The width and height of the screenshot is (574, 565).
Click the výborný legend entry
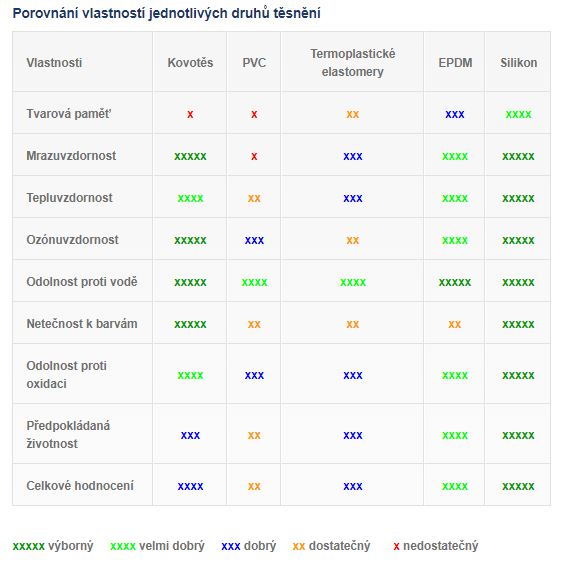(x=53, y=546)
